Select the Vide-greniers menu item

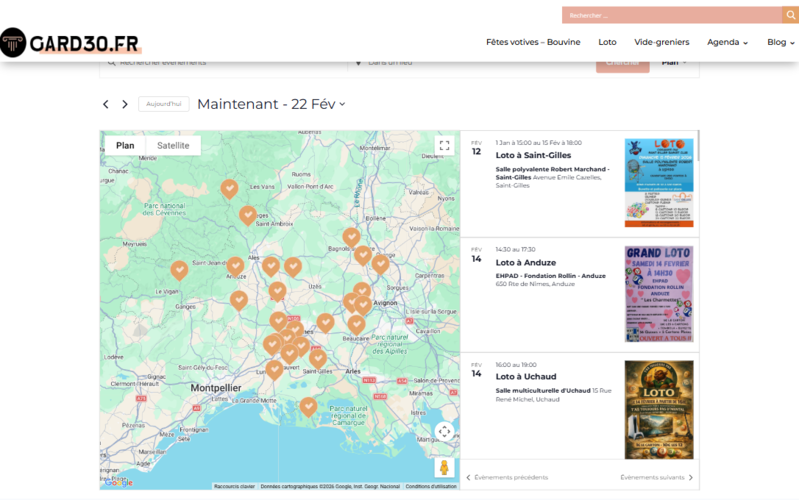coord(662,42)
